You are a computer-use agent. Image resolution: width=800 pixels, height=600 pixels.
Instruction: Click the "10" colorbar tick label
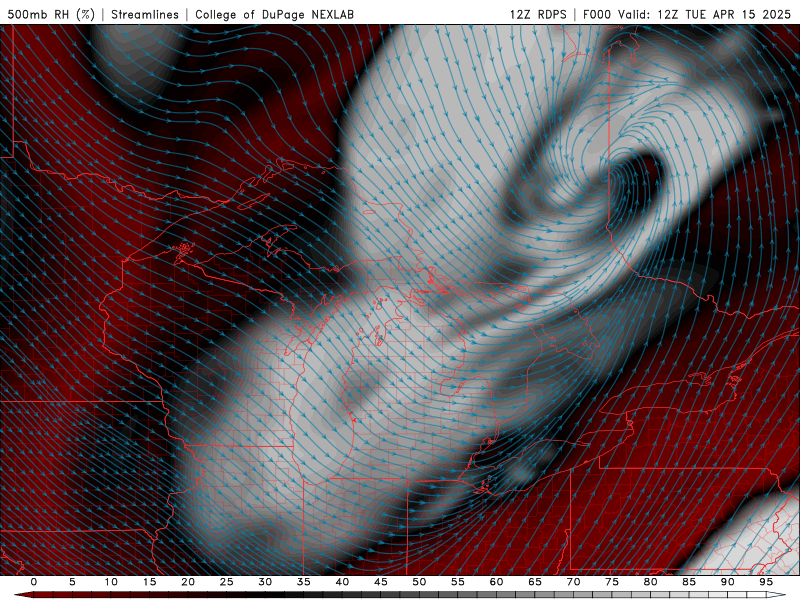pos(111,582)
